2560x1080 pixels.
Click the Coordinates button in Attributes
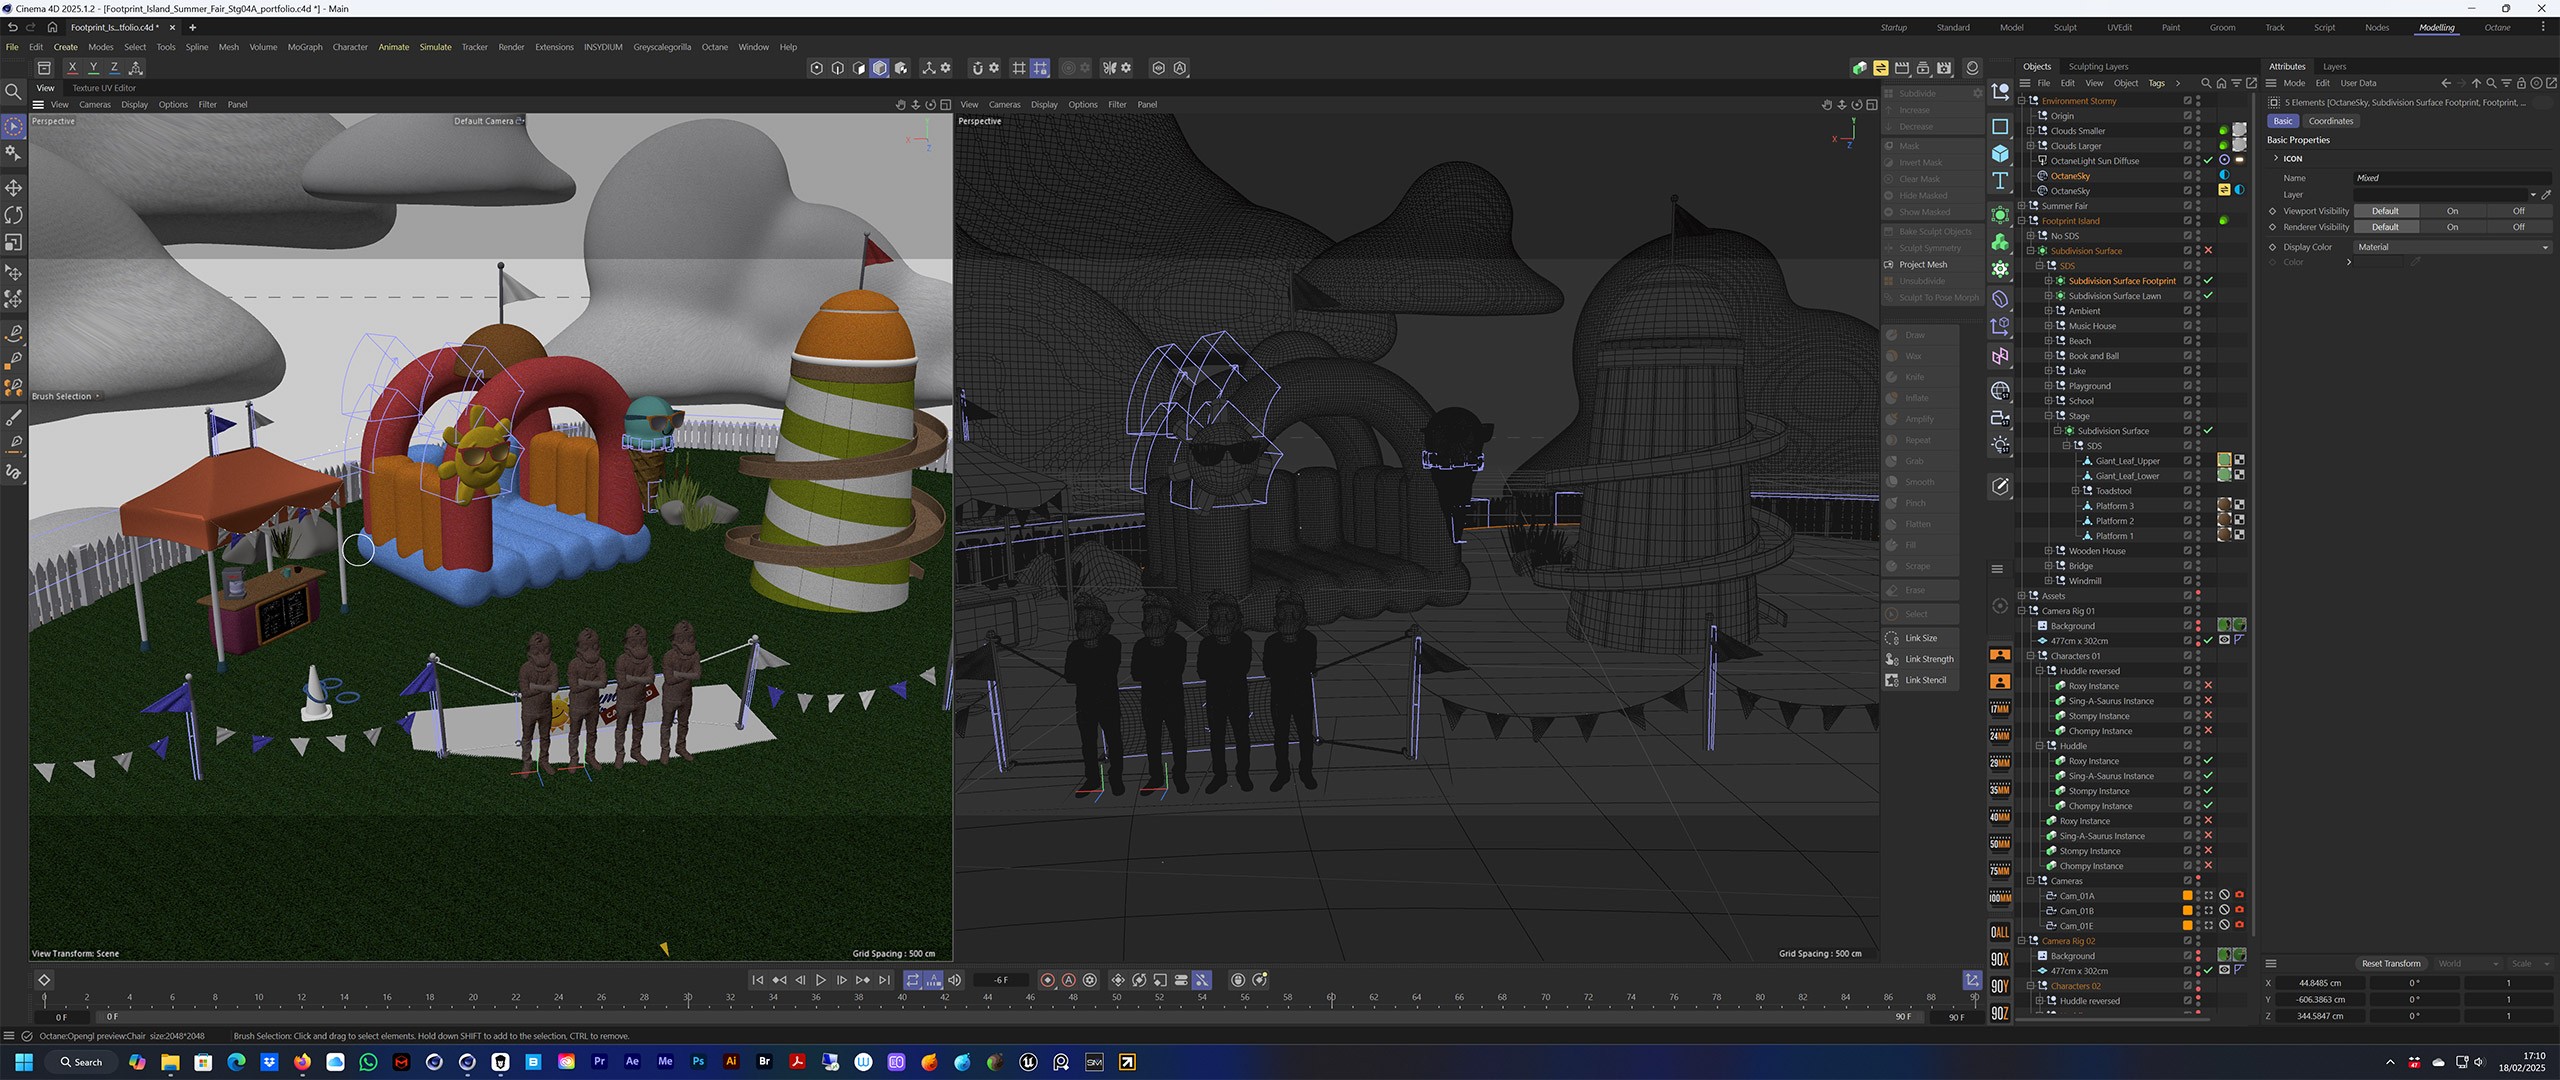click(x=2331, y=121)
